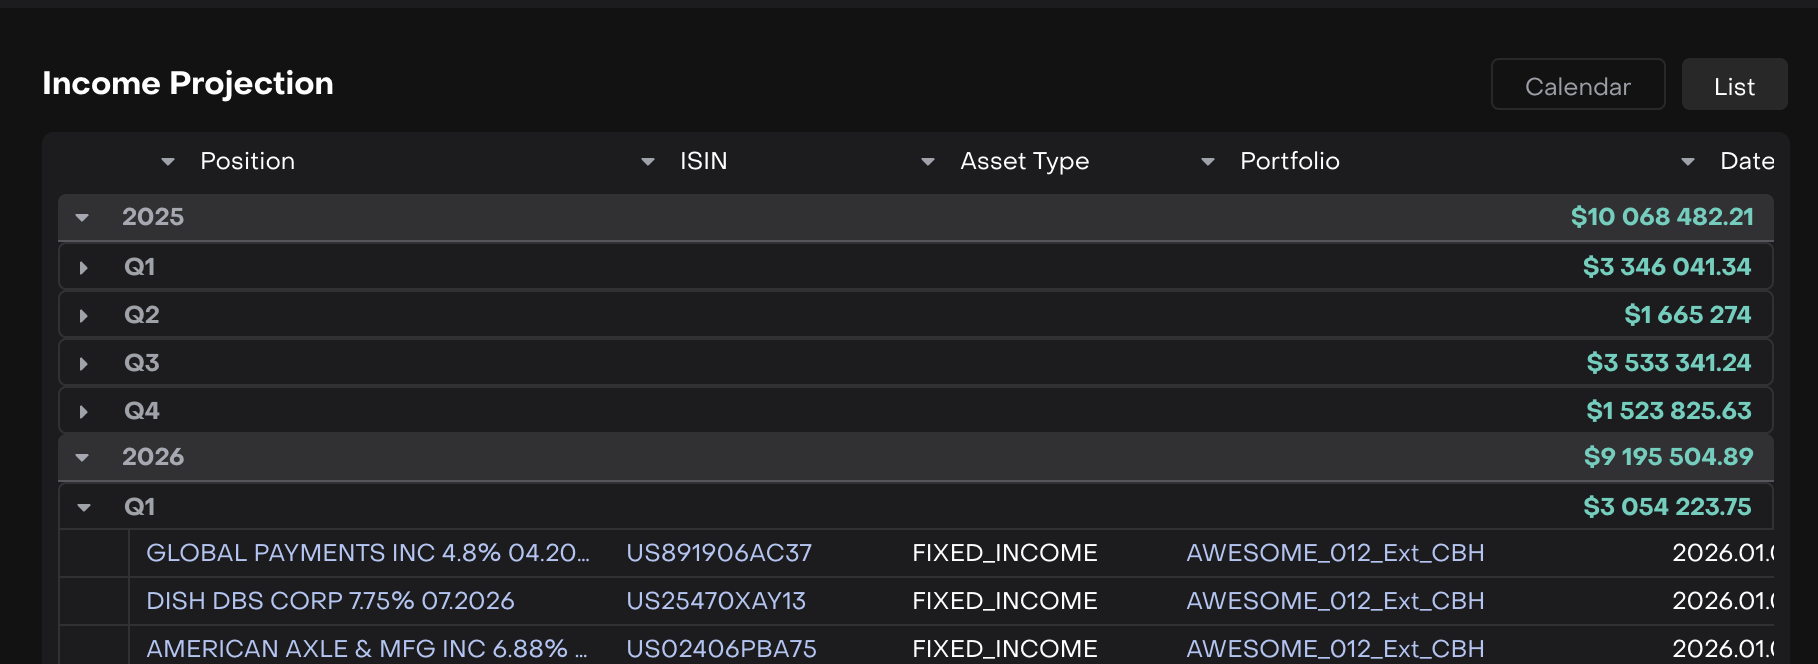Viewport: 1818px width, 664px height.
Task: Expand the 2025 Q3 row
Action: coord(84,364)
